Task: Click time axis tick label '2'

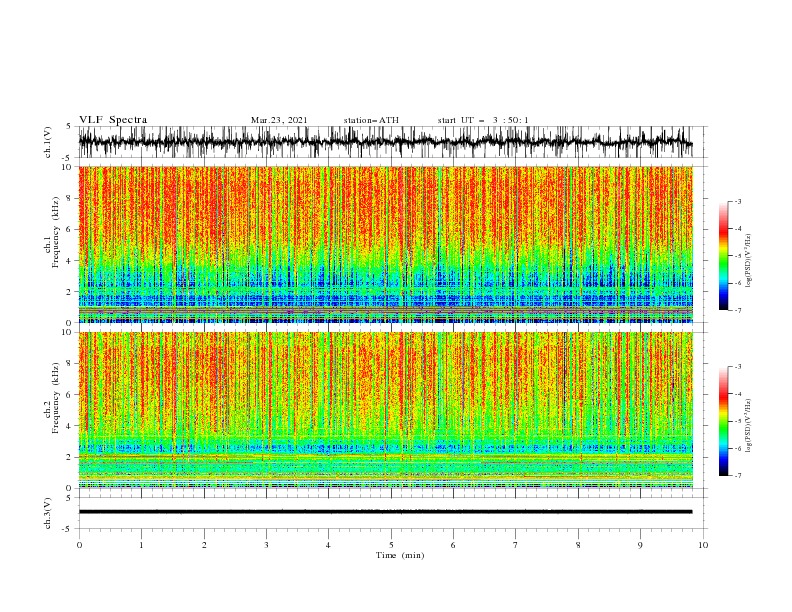Action: 204,545
